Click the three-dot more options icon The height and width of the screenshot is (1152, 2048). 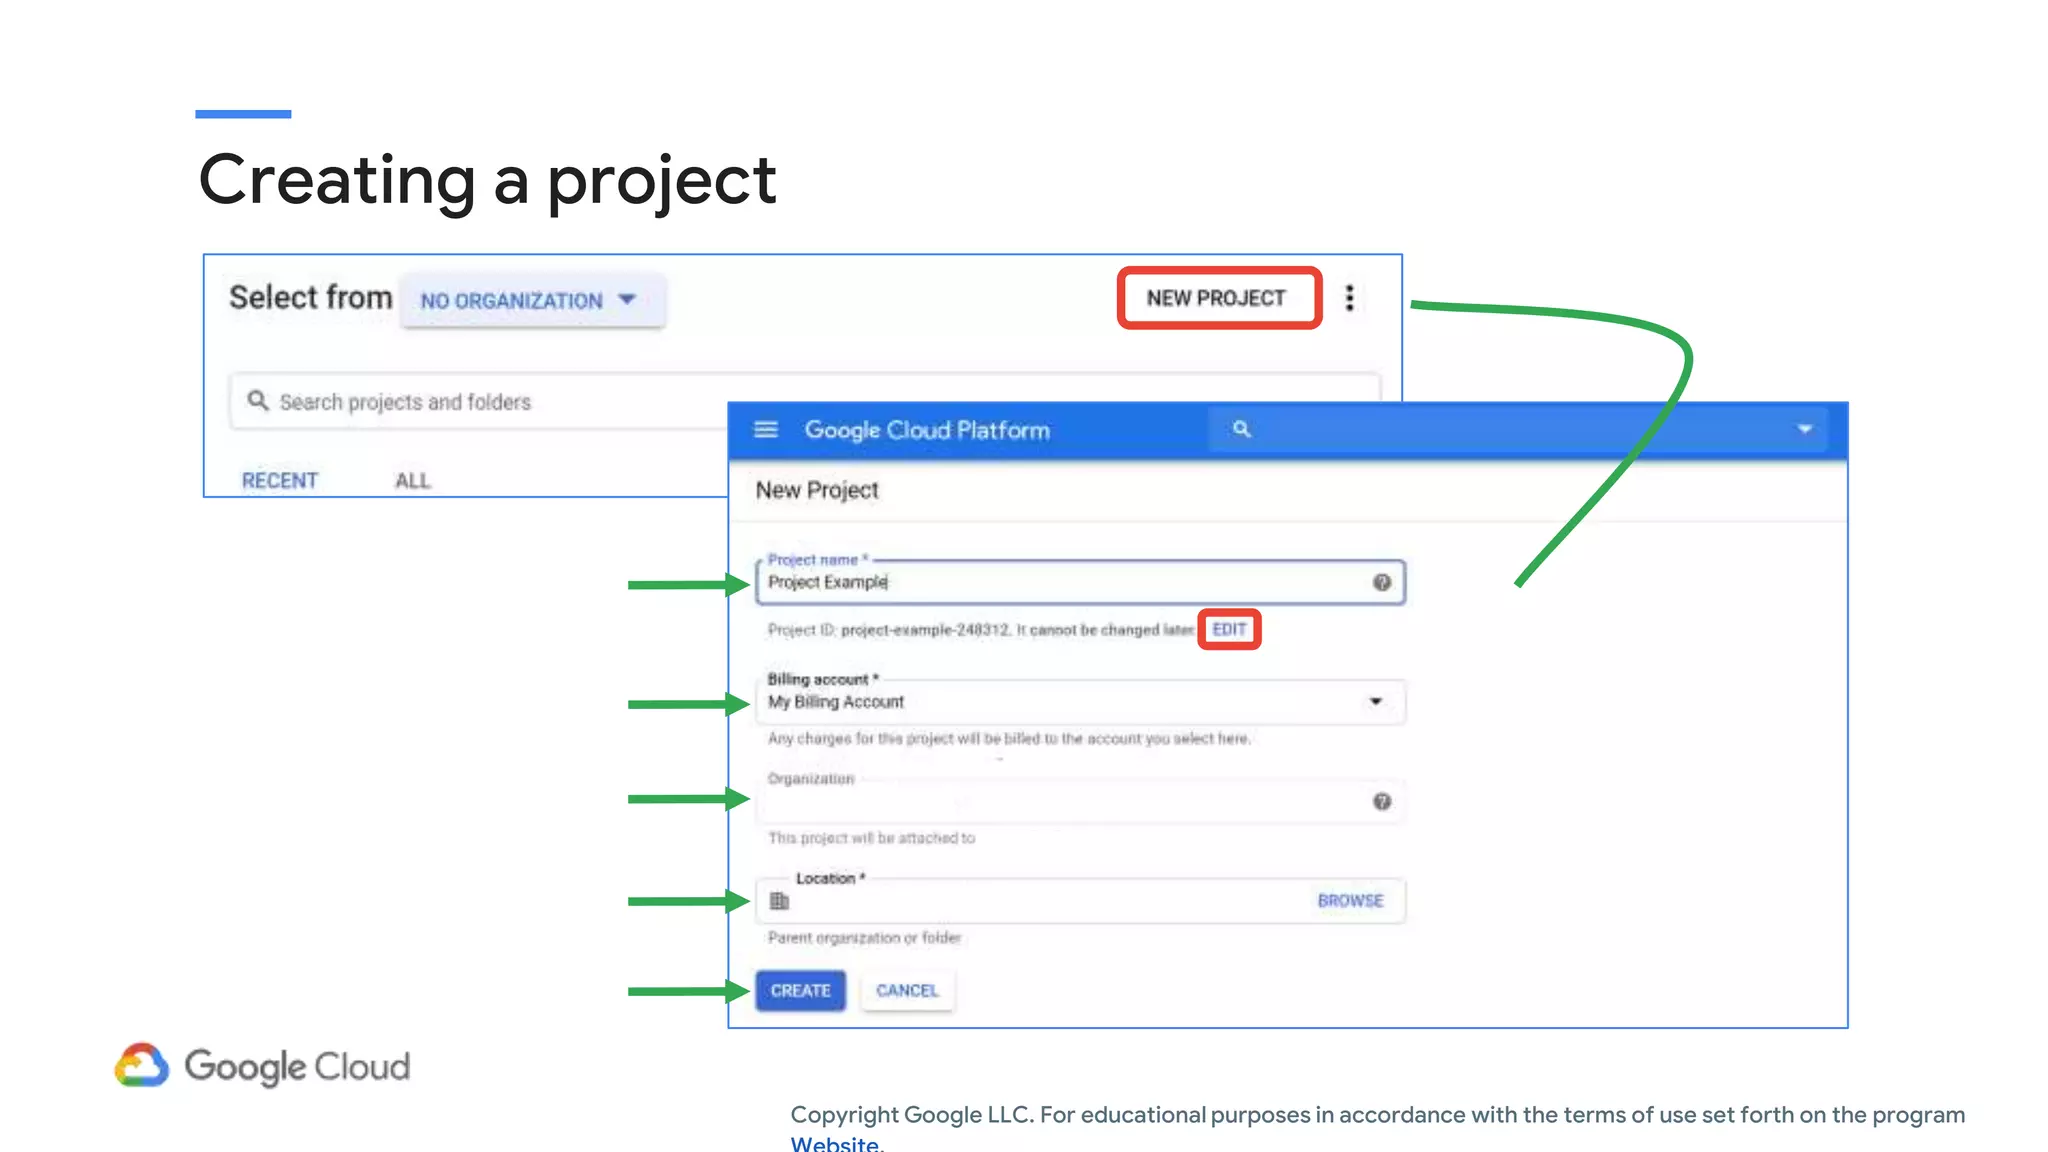click(1349, 298)
